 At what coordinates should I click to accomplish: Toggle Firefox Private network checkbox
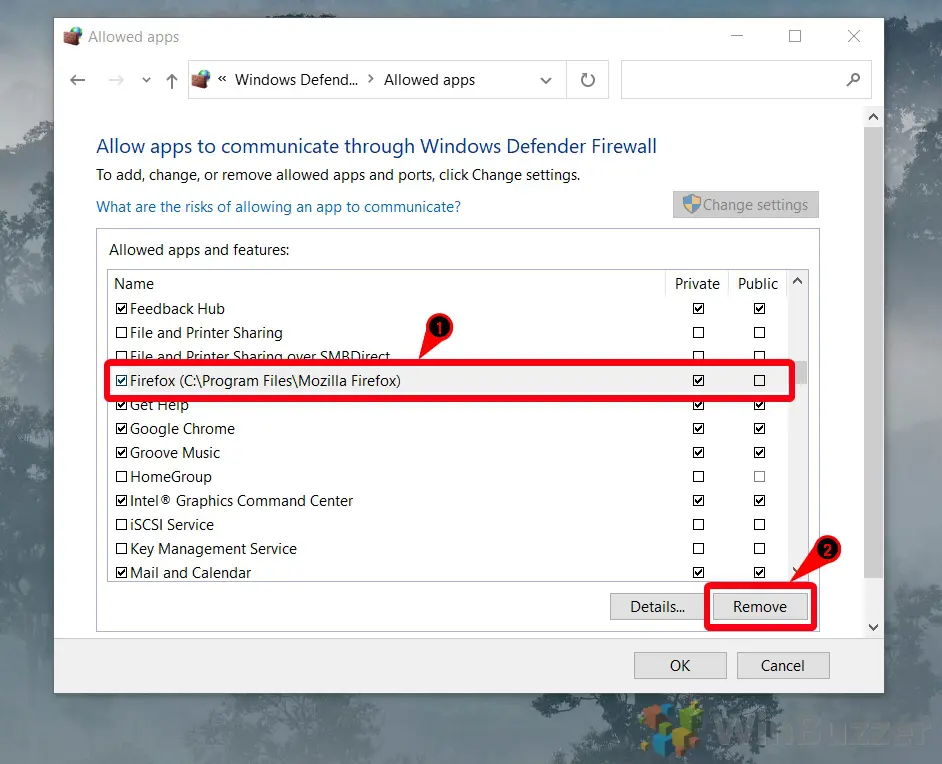pyautogui.click(x=698, y=381)
